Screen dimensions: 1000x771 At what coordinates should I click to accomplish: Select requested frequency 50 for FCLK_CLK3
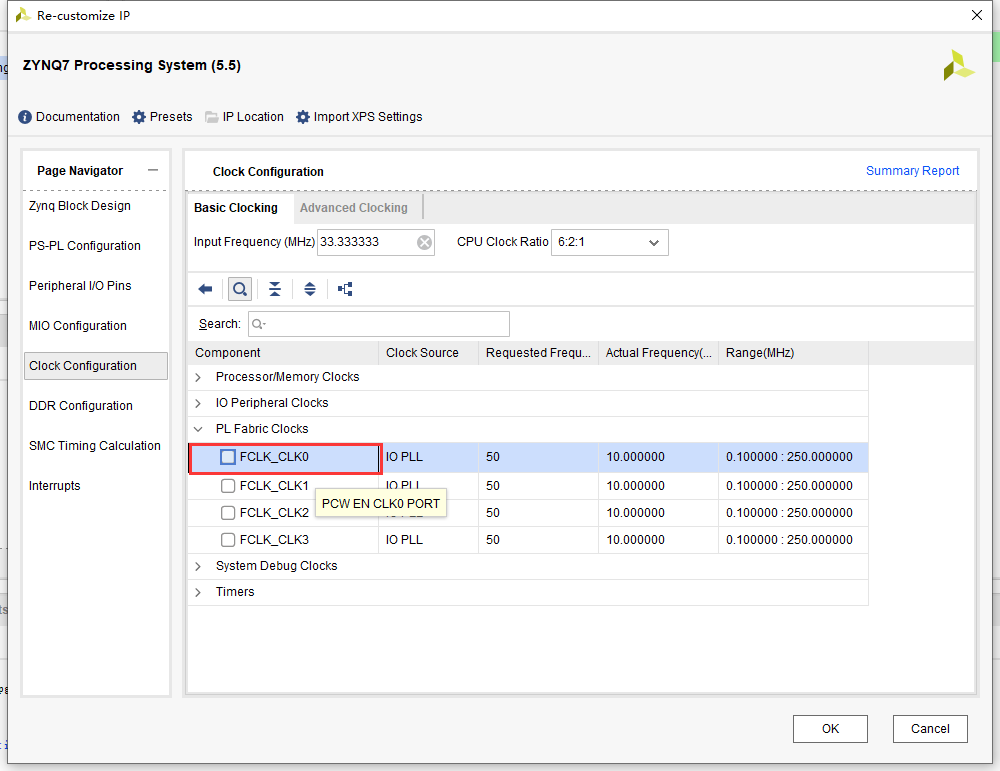coord(538,540)
